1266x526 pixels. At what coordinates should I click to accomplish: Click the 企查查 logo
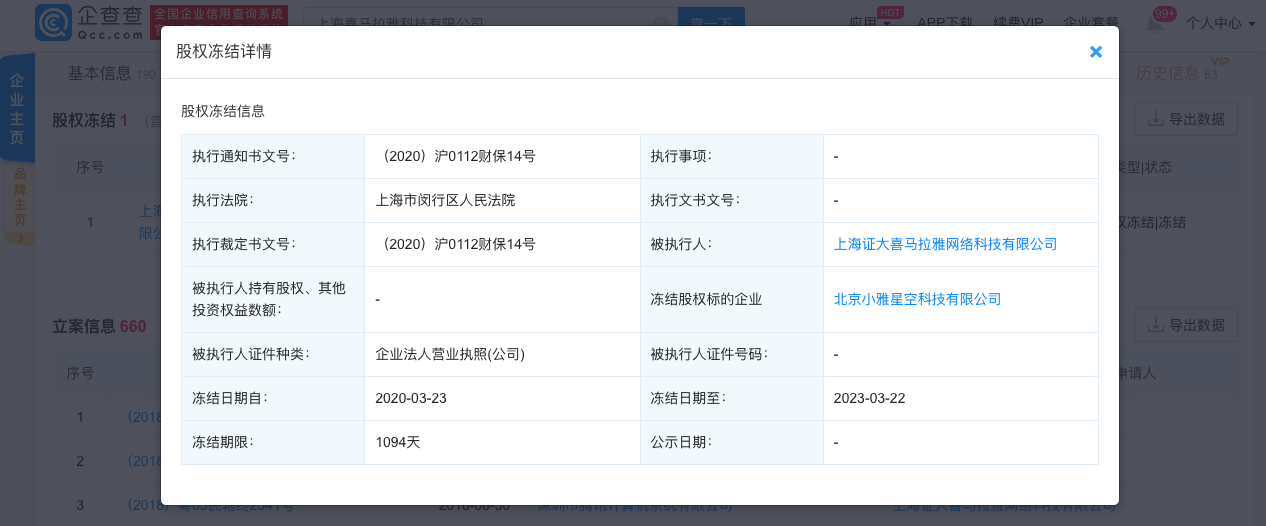(89, 22)
